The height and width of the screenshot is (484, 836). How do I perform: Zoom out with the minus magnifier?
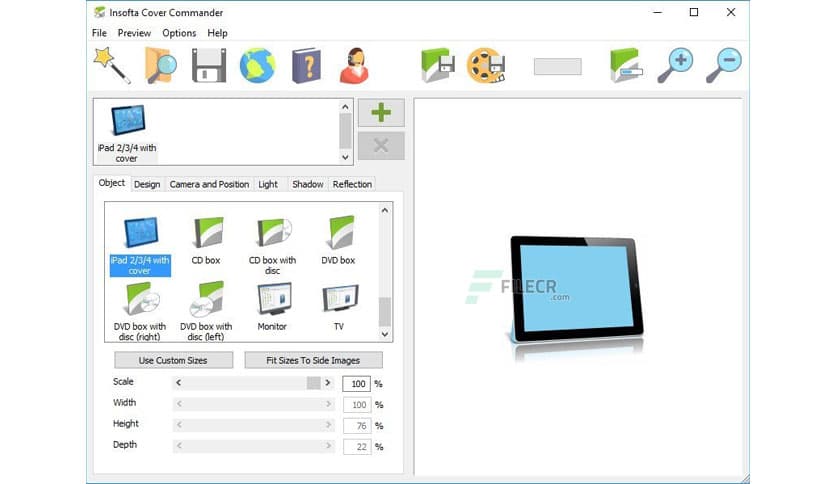724,66
